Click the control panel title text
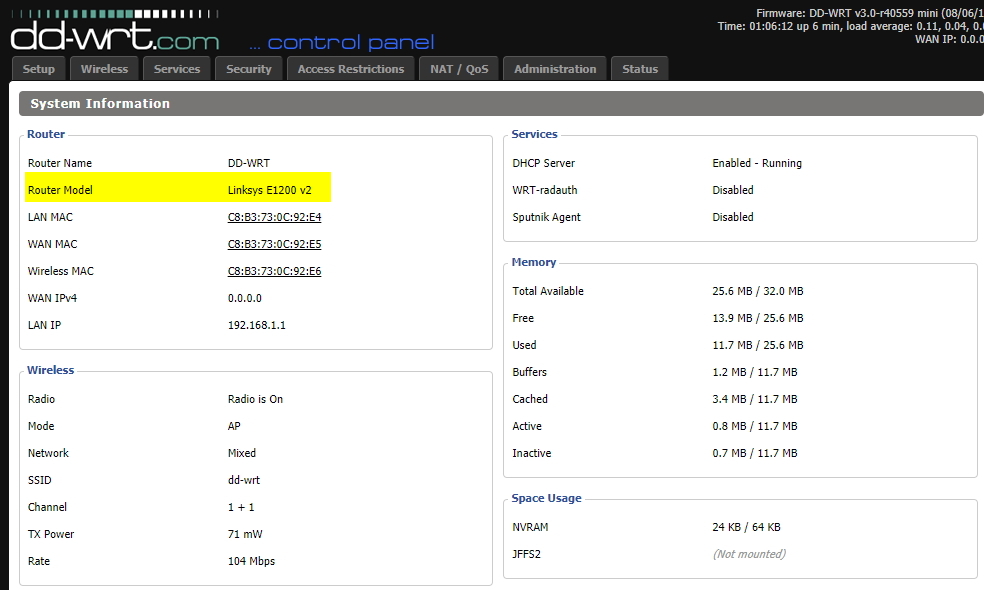The height and width of the screenshot is (590, 984). pos(341,43)
